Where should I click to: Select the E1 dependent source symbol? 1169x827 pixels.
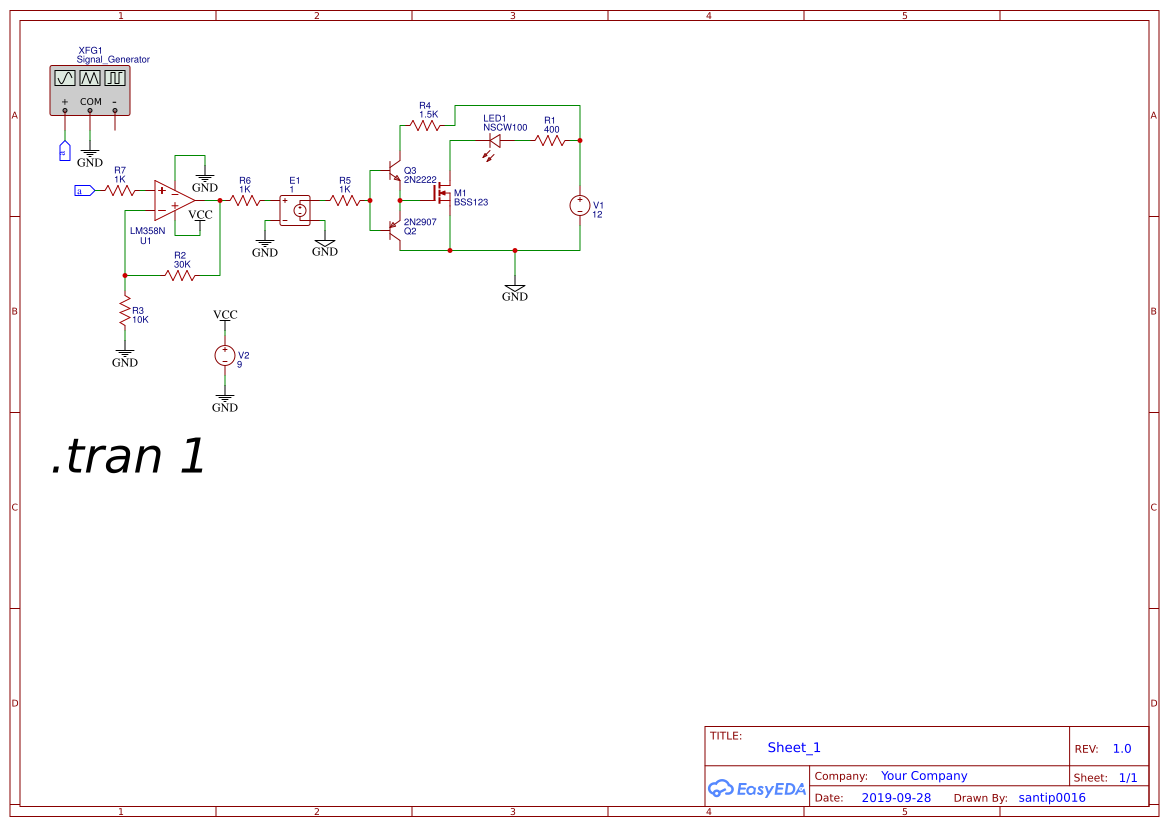pyautogui.click(x=295, y=207)
